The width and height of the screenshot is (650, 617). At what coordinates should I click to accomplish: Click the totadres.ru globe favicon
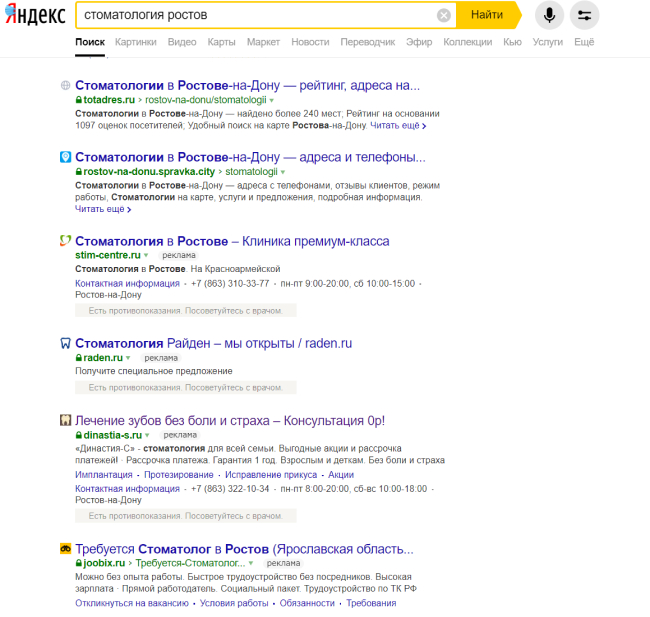(65, 85)
